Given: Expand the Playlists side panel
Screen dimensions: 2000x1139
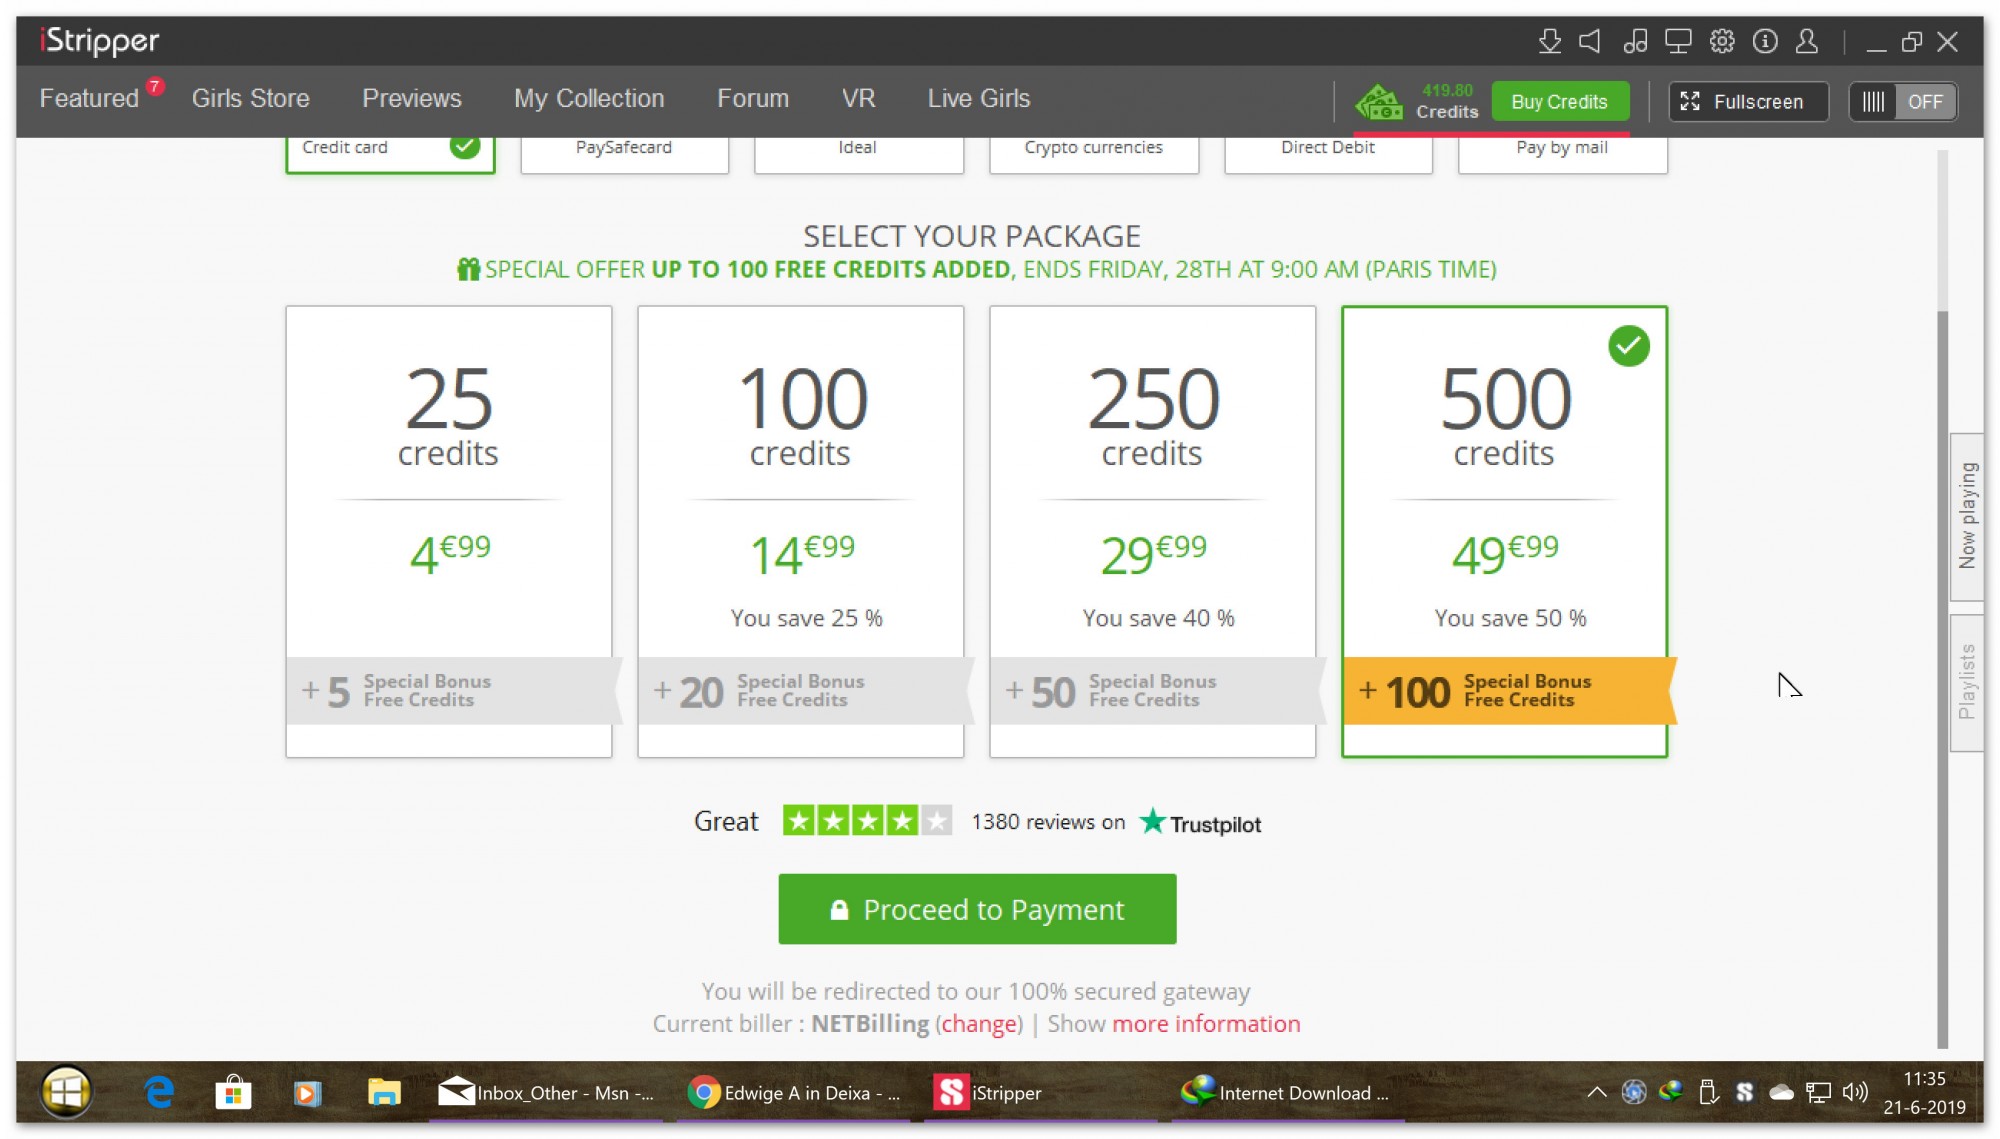Looking at the screenshot, I should click(x=1967, y=682).
